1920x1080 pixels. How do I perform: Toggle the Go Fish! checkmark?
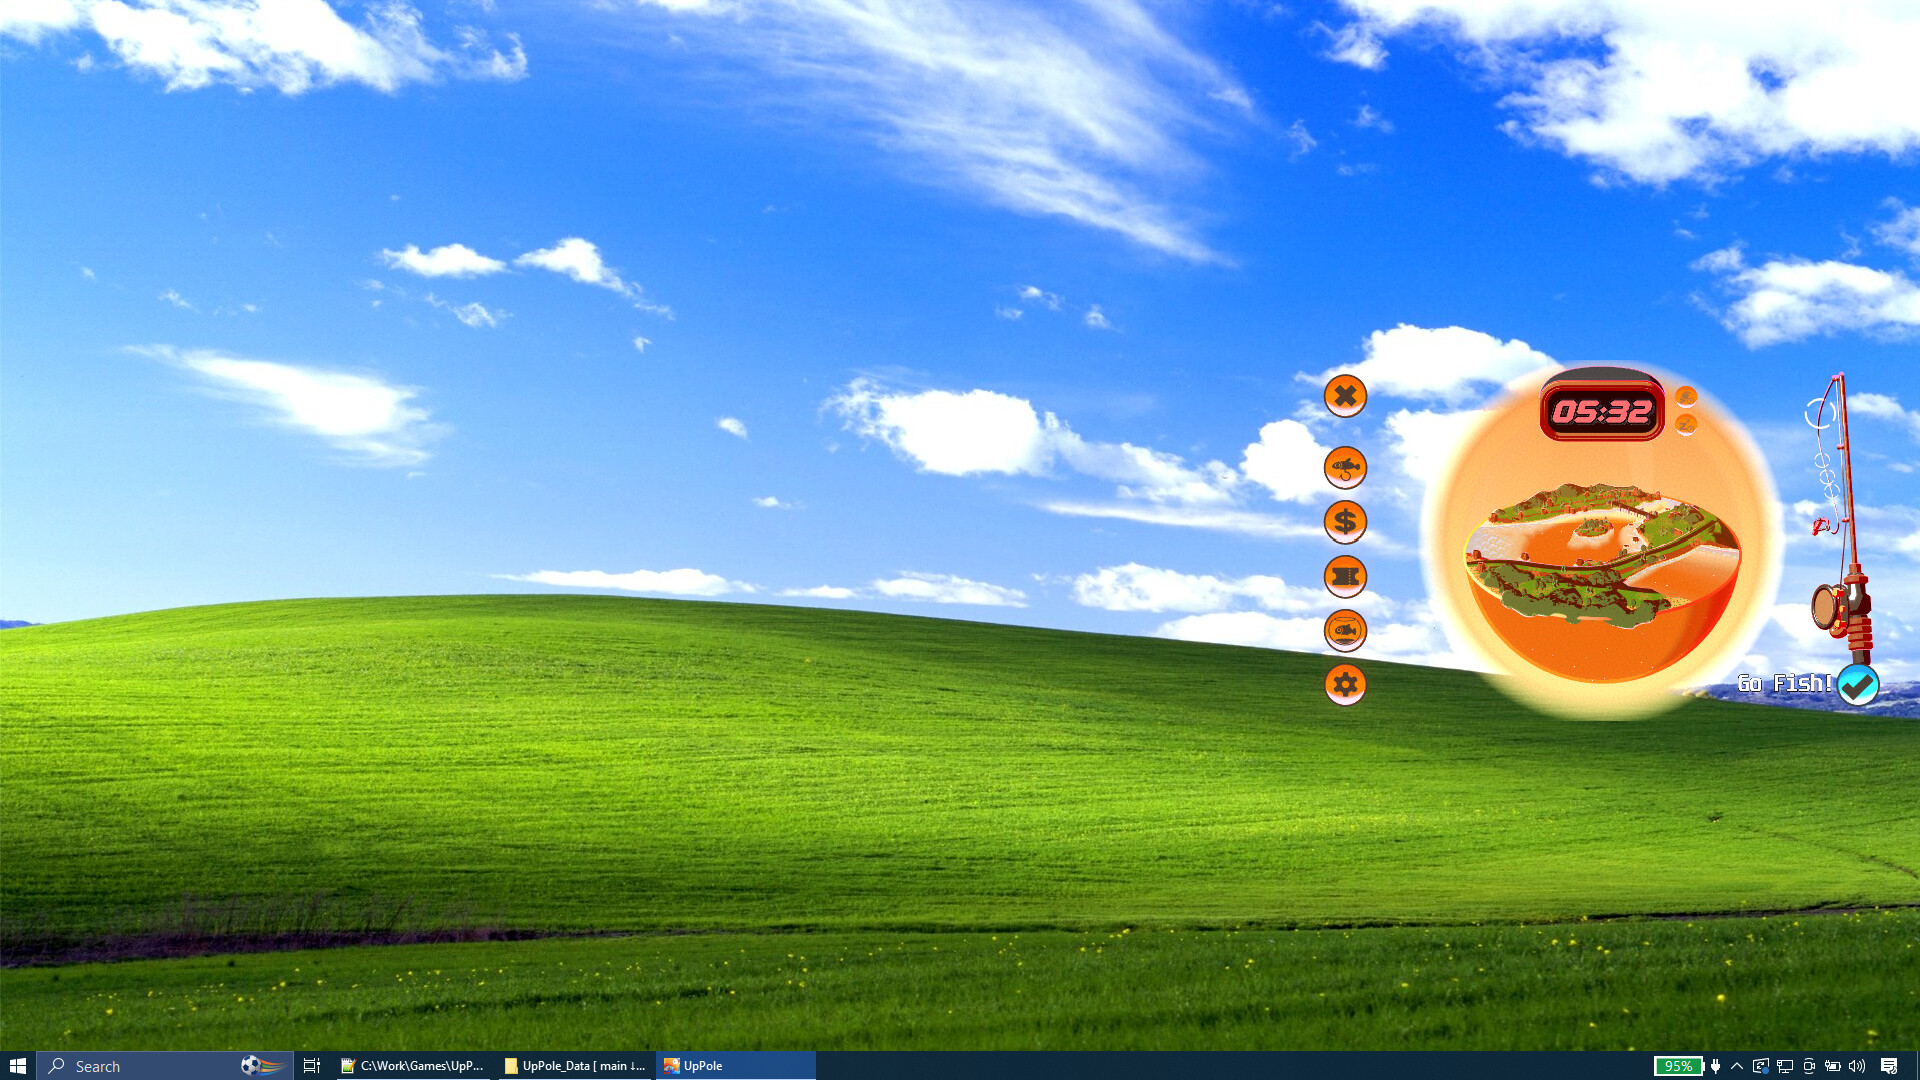click(1858, 685)
